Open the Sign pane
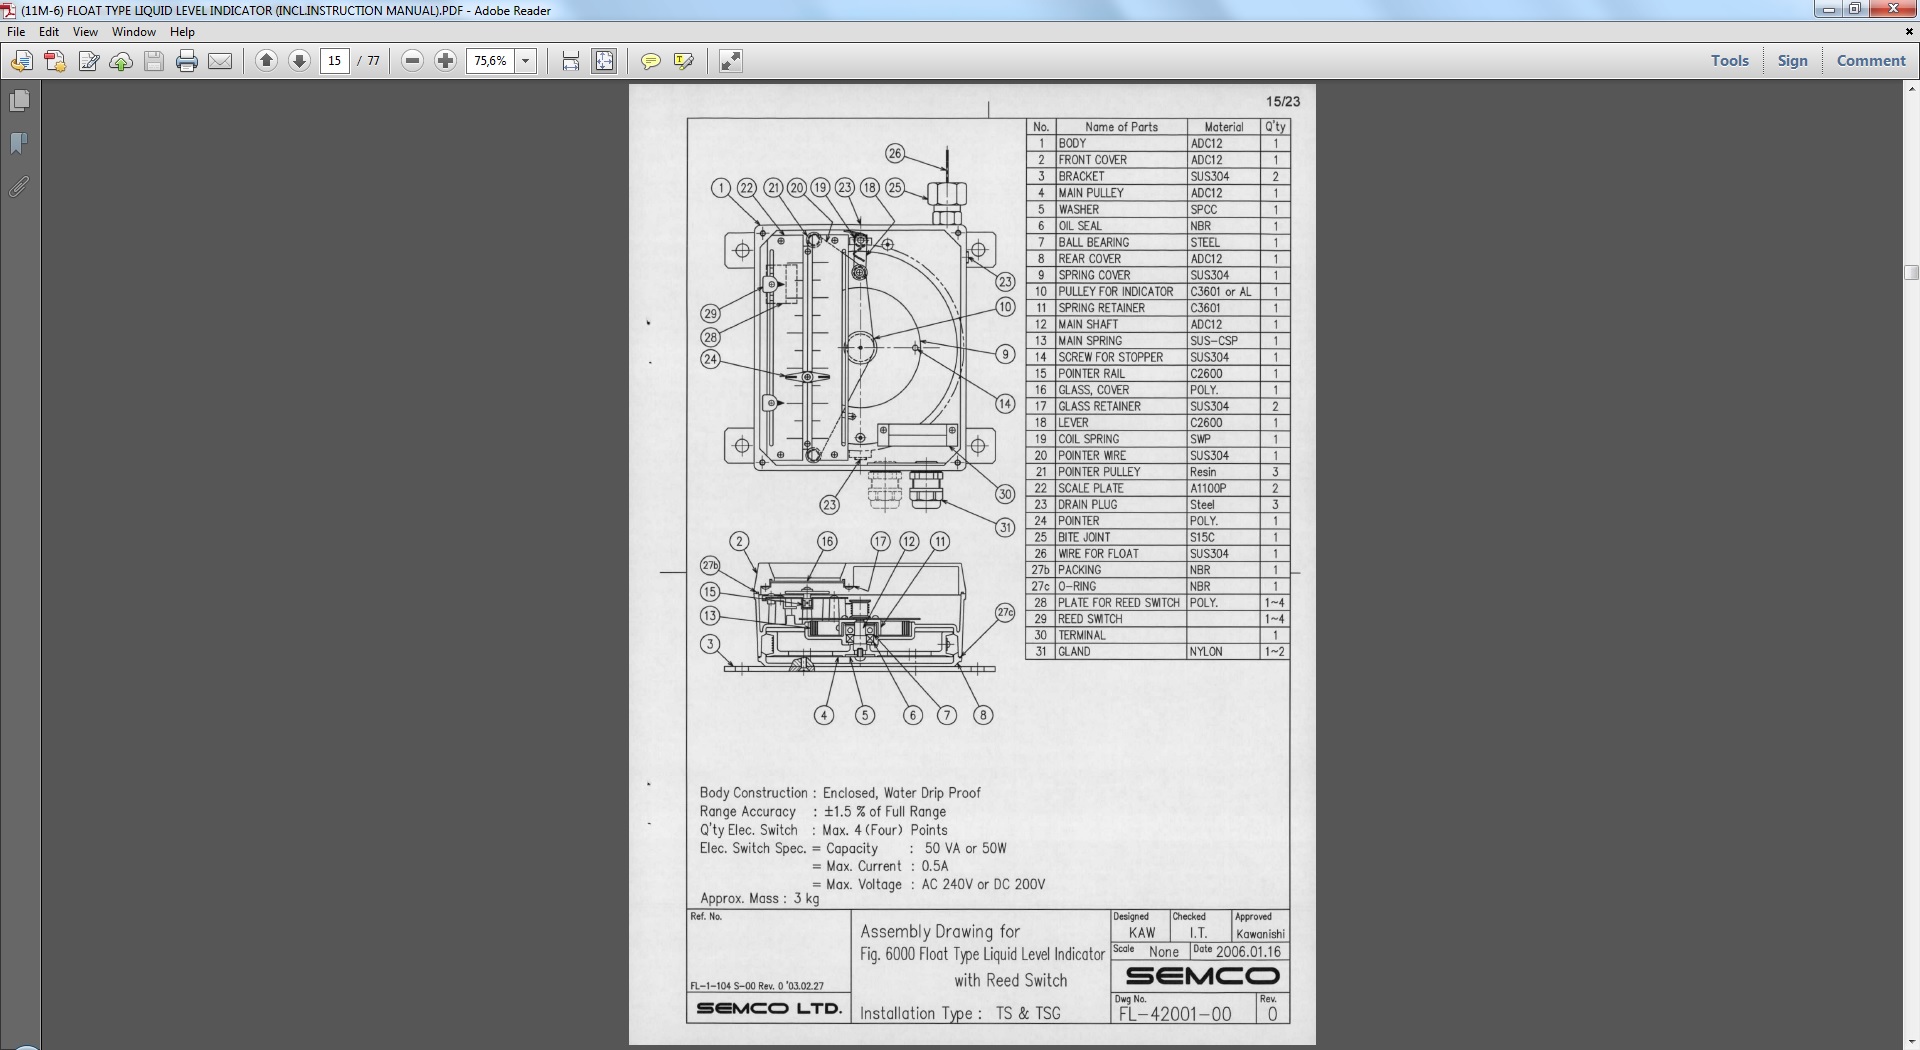The width and height of the screenshot is (1920, 1050). tap(1792, 60)
